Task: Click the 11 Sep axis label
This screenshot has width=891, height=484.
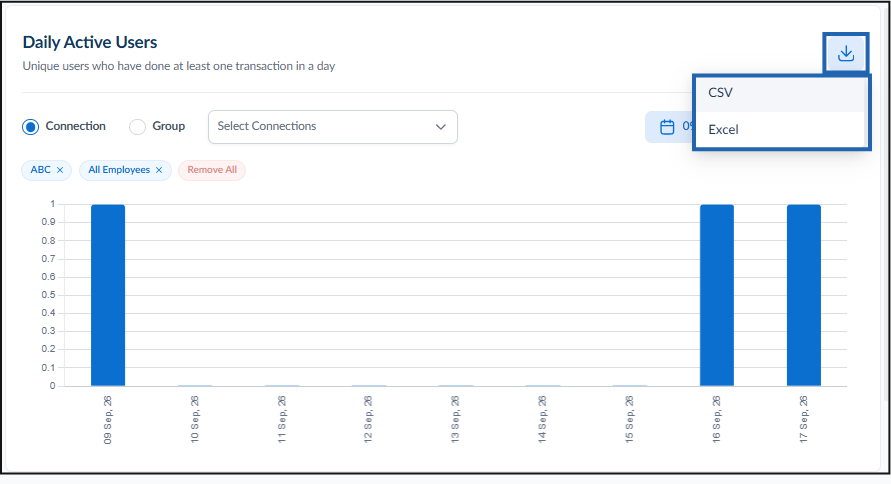Action: click(281, 419)
